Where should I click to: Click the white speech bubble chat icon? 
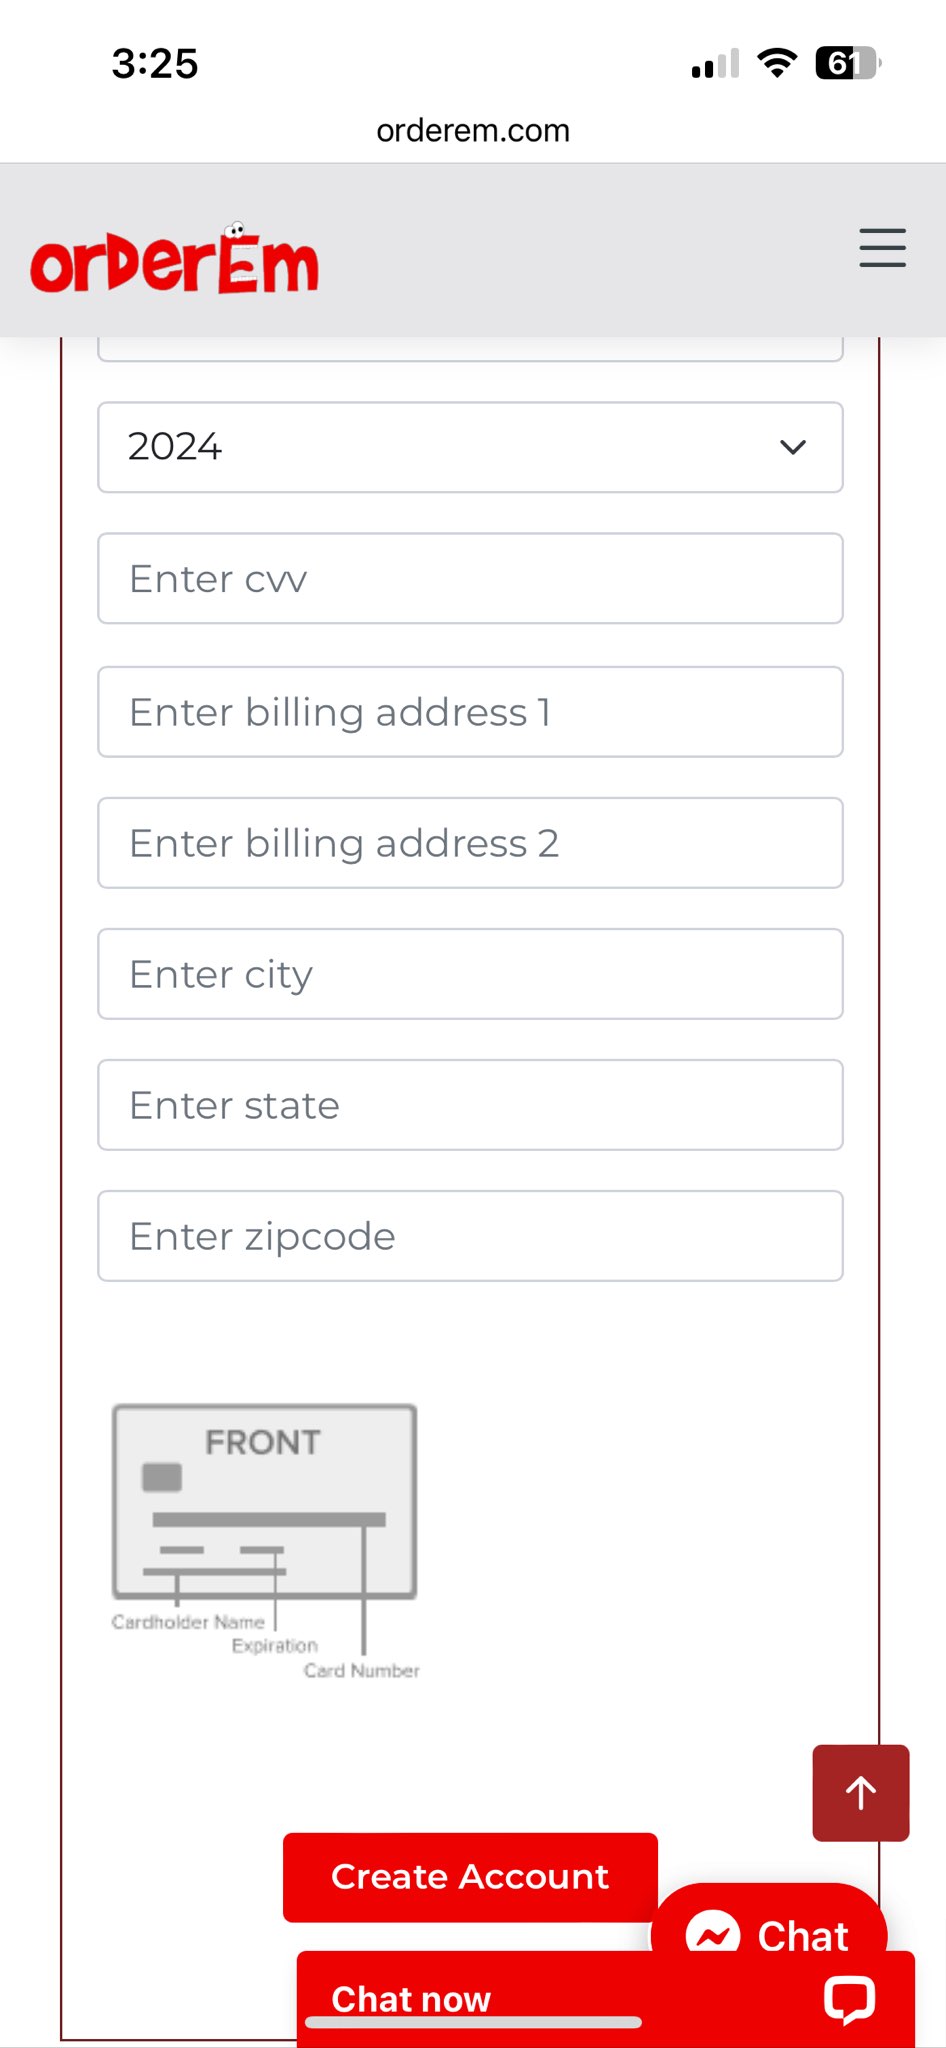pyautogui.click(x=849, y=1998)
